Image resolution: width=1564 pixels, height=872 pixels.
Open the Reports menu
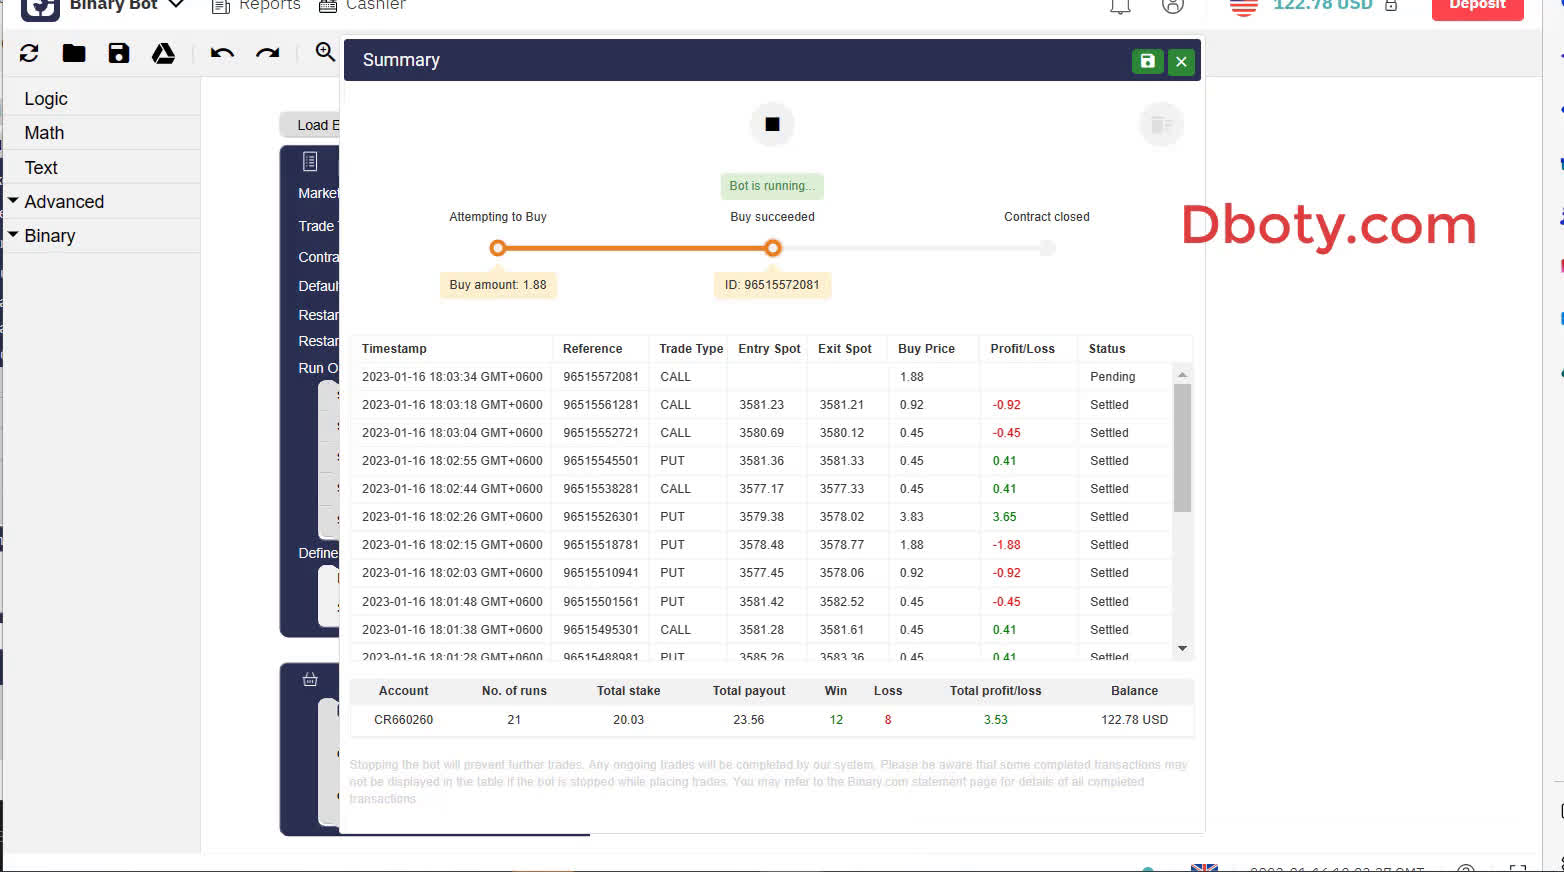tap(257, 6)
